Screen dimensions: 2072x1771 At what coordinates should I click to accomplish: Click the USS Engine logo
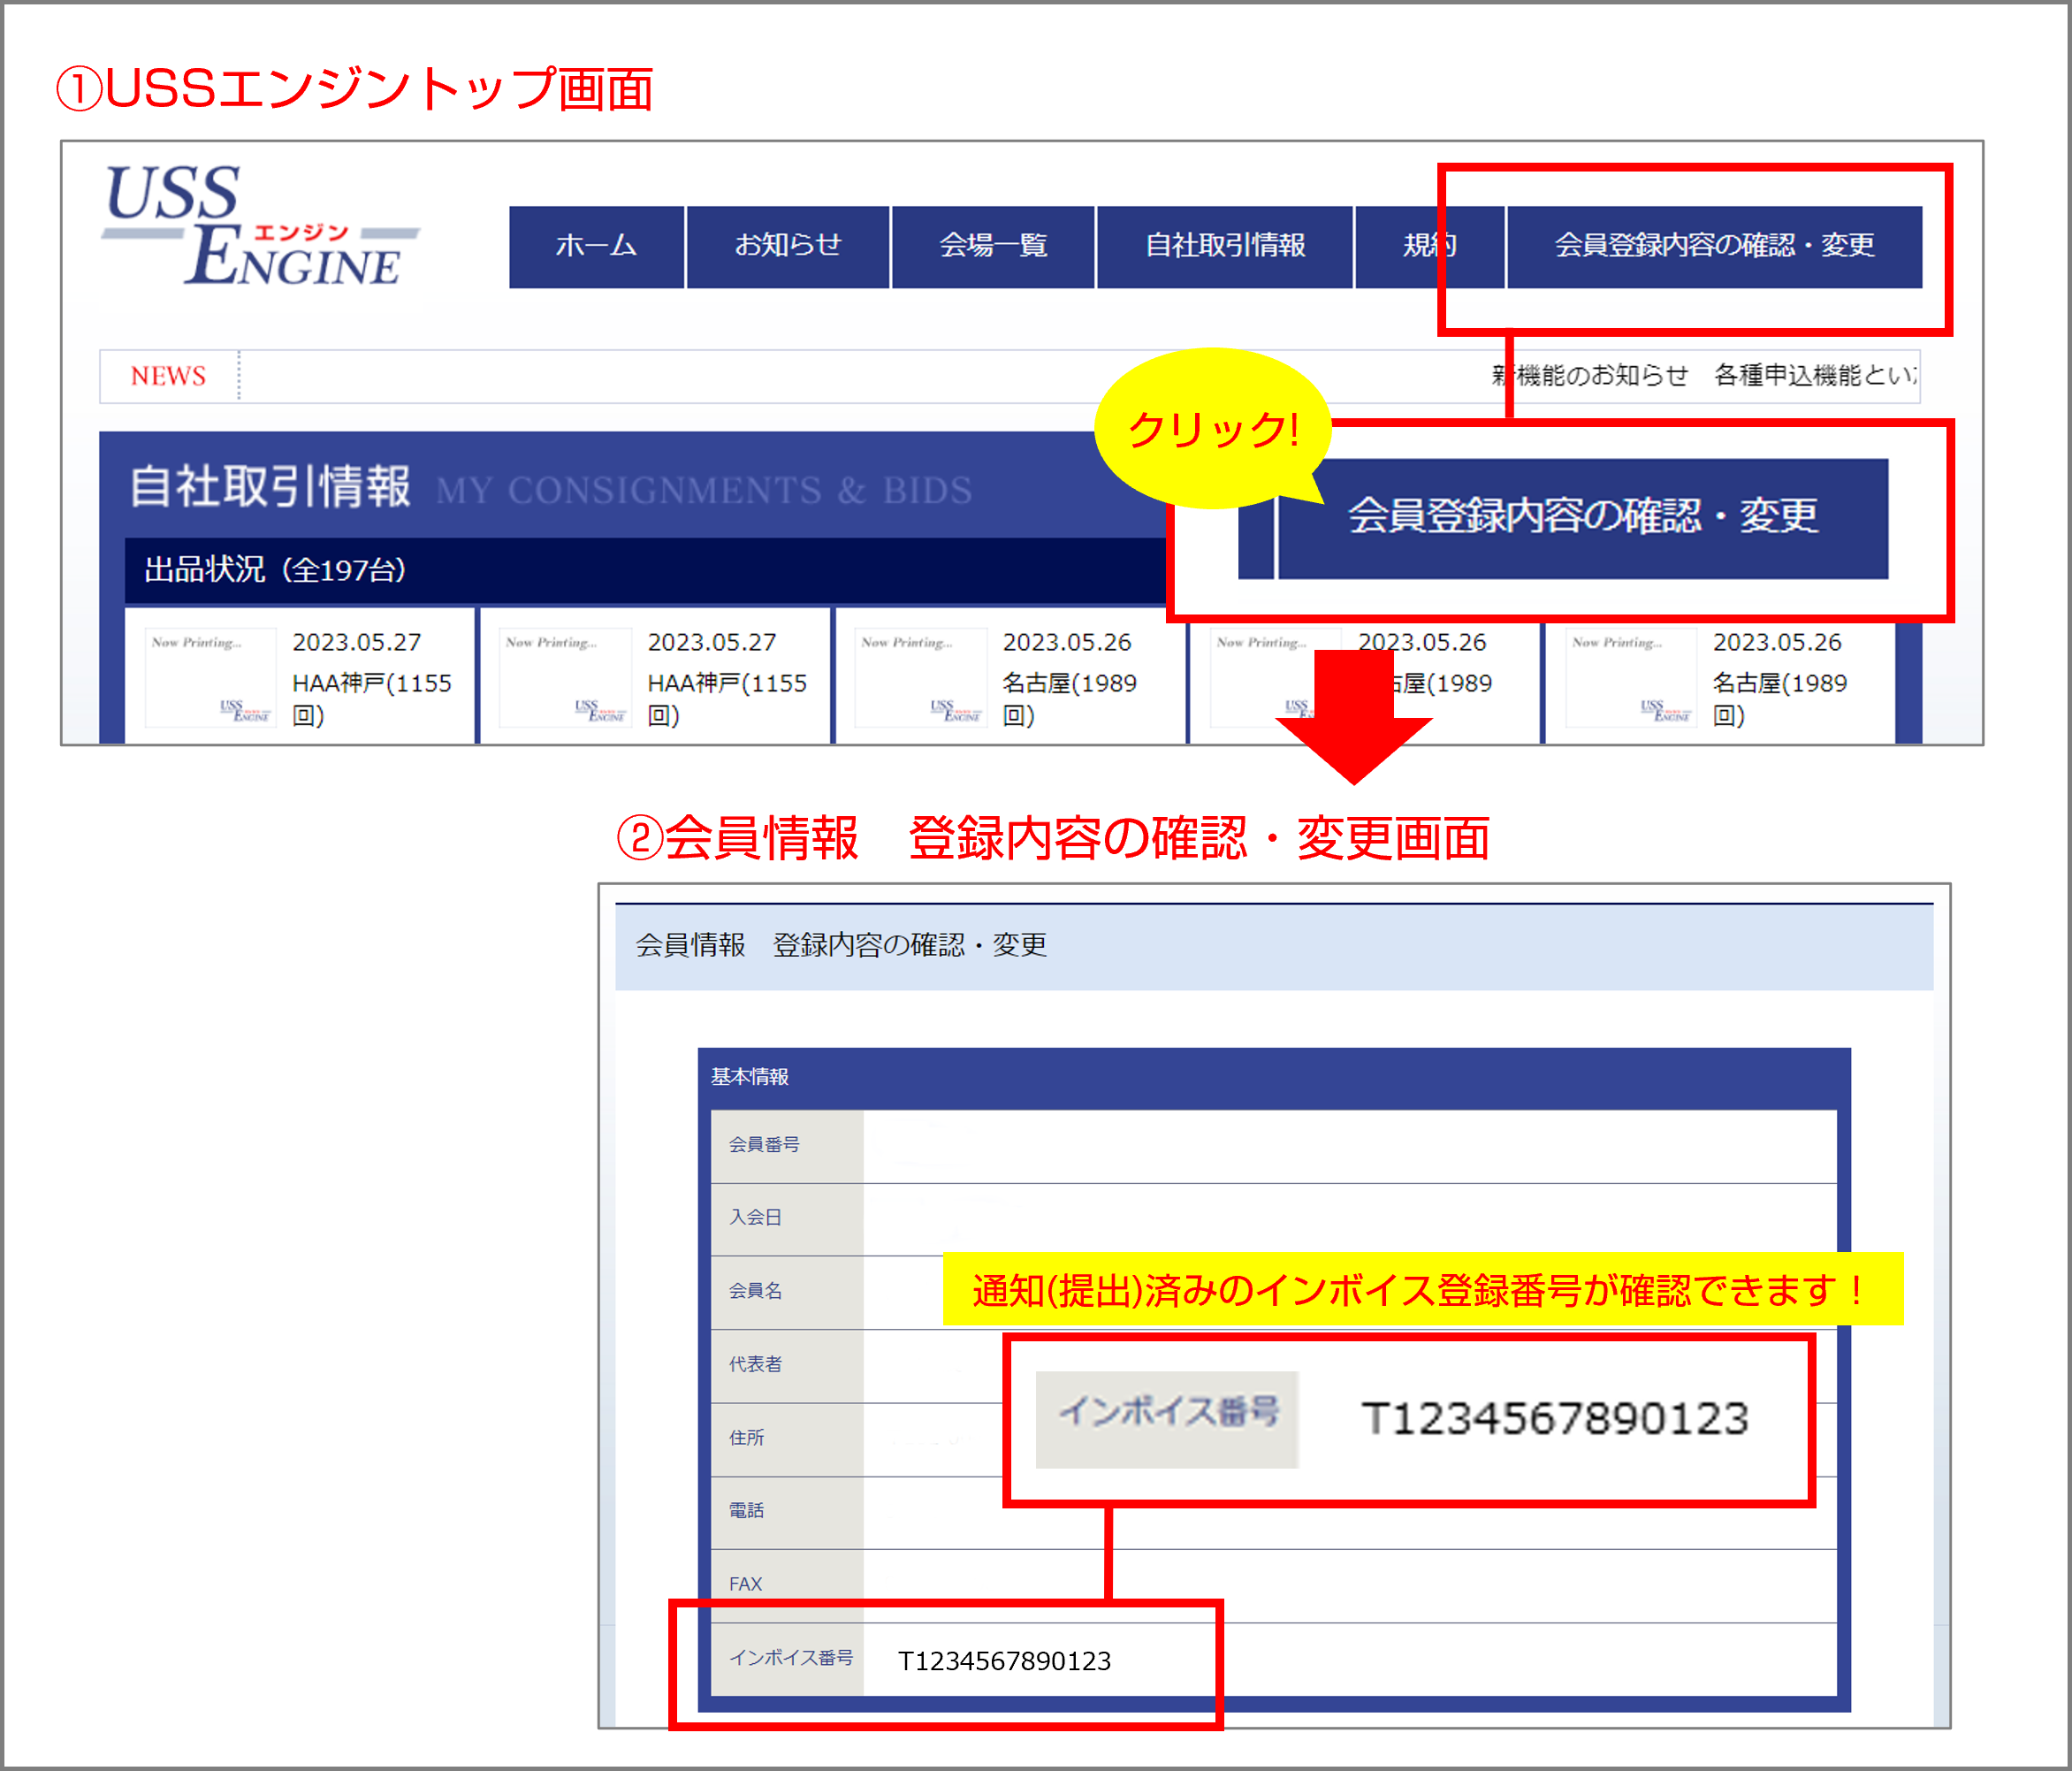tap(260, 227)
